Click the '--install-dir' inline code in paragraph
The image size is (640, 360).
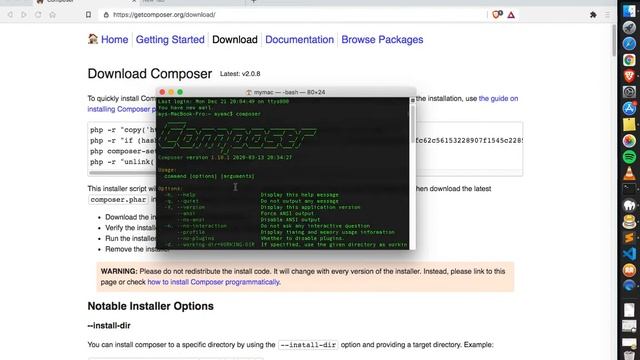[x=308, y=345]
